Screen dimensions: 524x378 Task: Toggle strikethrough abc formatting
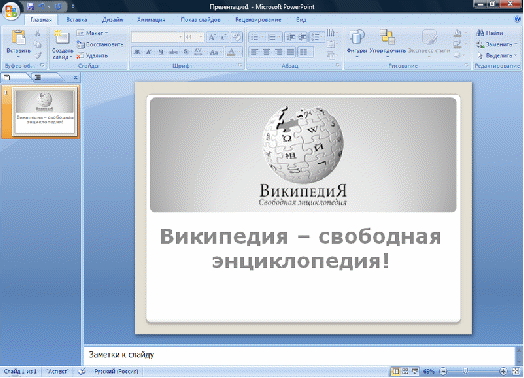point(173,52)
